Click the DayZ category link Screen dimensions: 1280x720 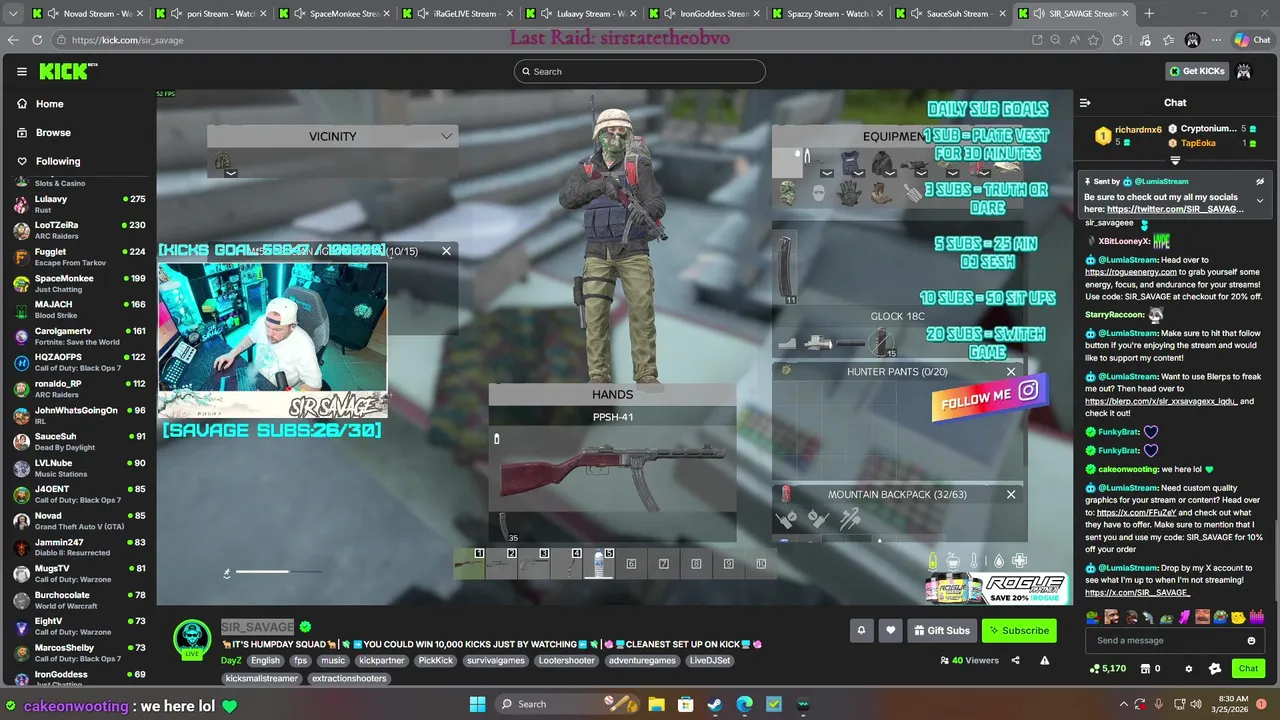point(231,661)
